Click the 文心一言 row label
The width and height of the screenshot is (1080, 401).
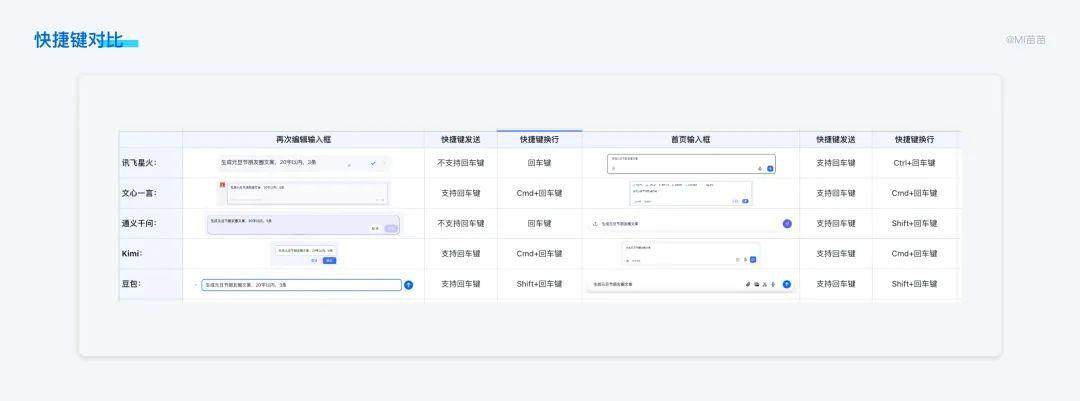(x=140, y=193)
